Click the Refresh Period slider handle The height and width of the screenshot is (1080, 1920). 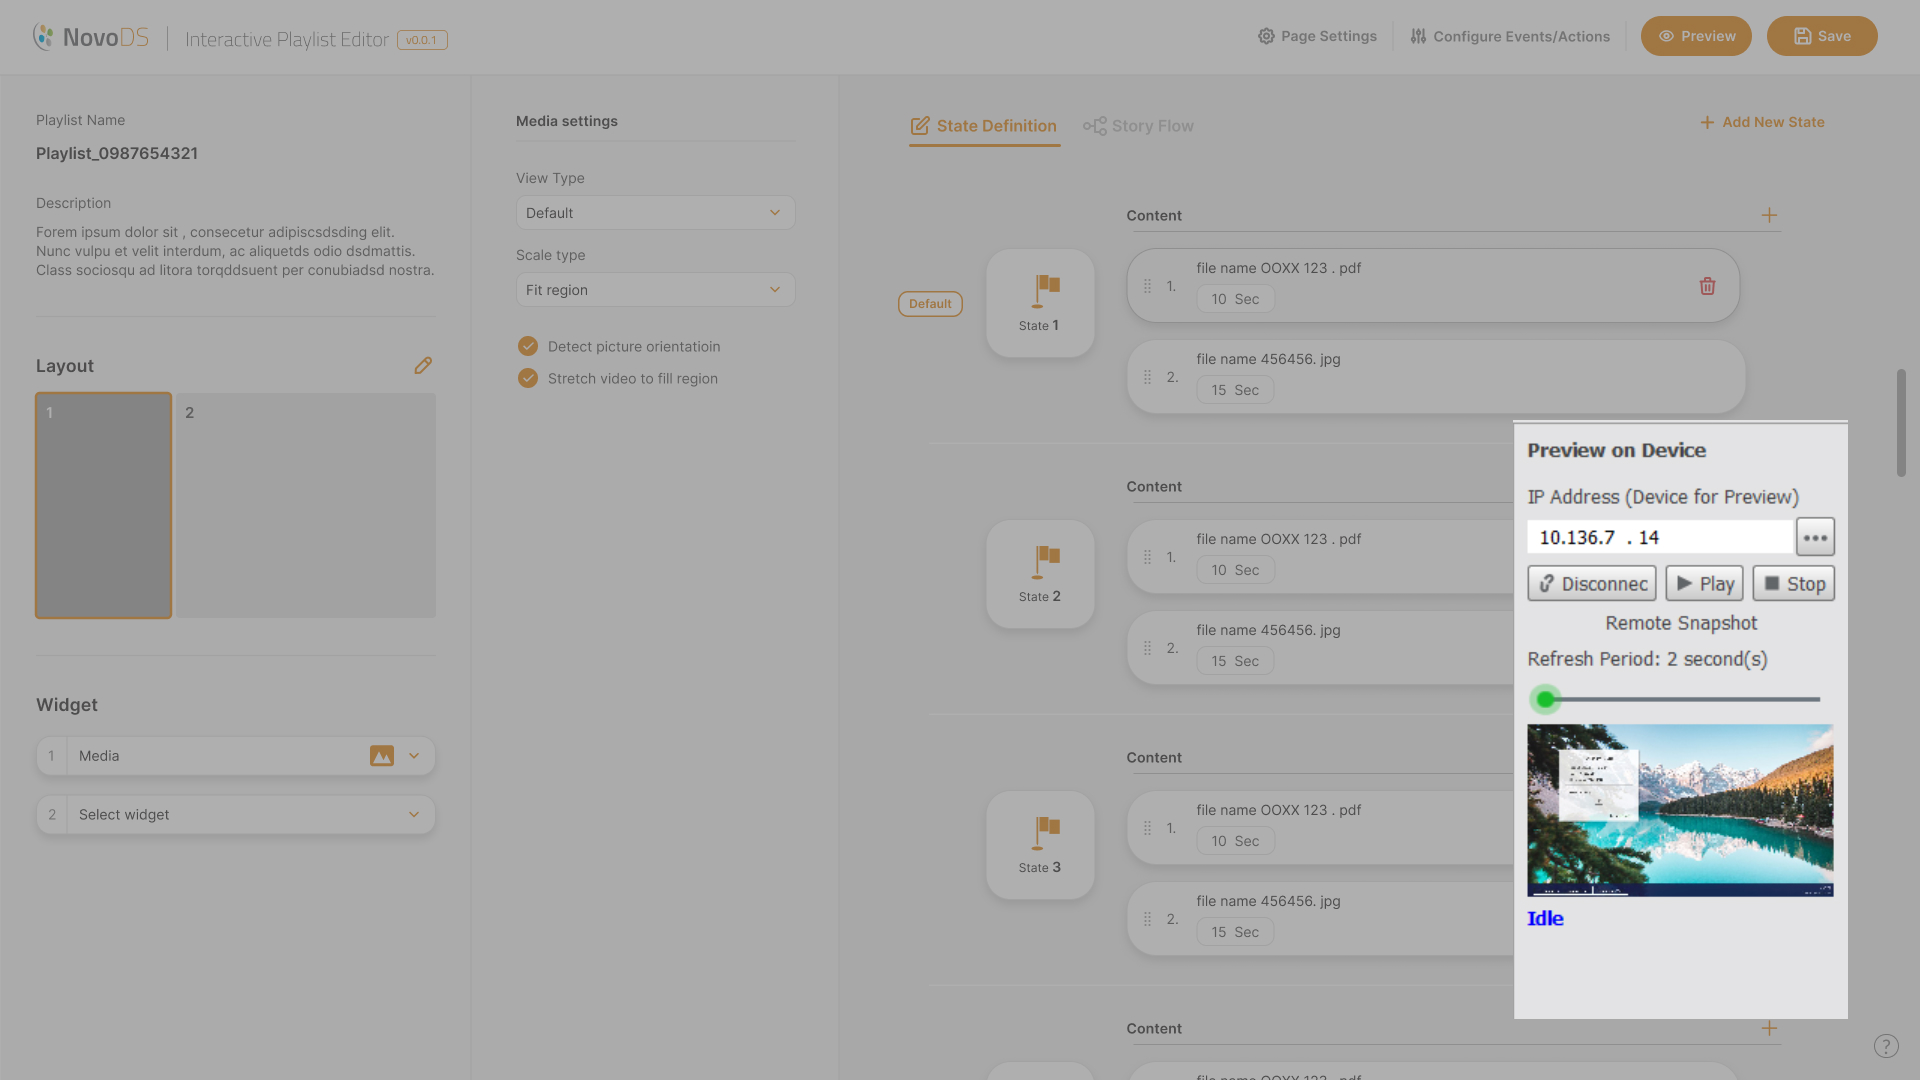point(1546,699)
